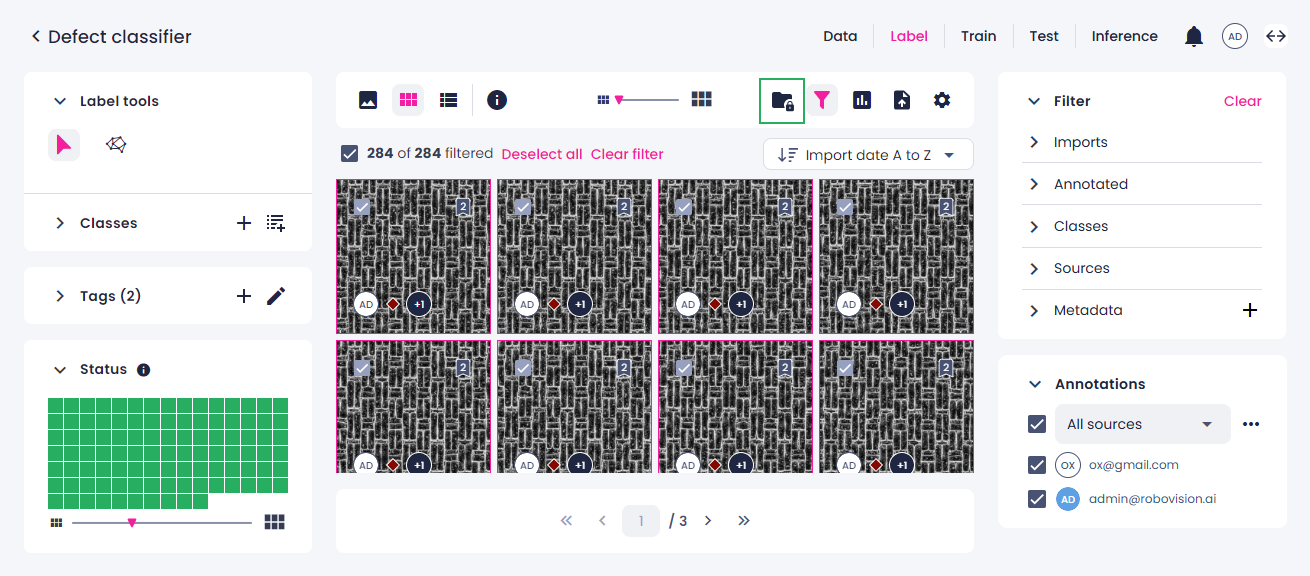Switch to single image view
1310x576 pixels.
[x=368, y=100]
